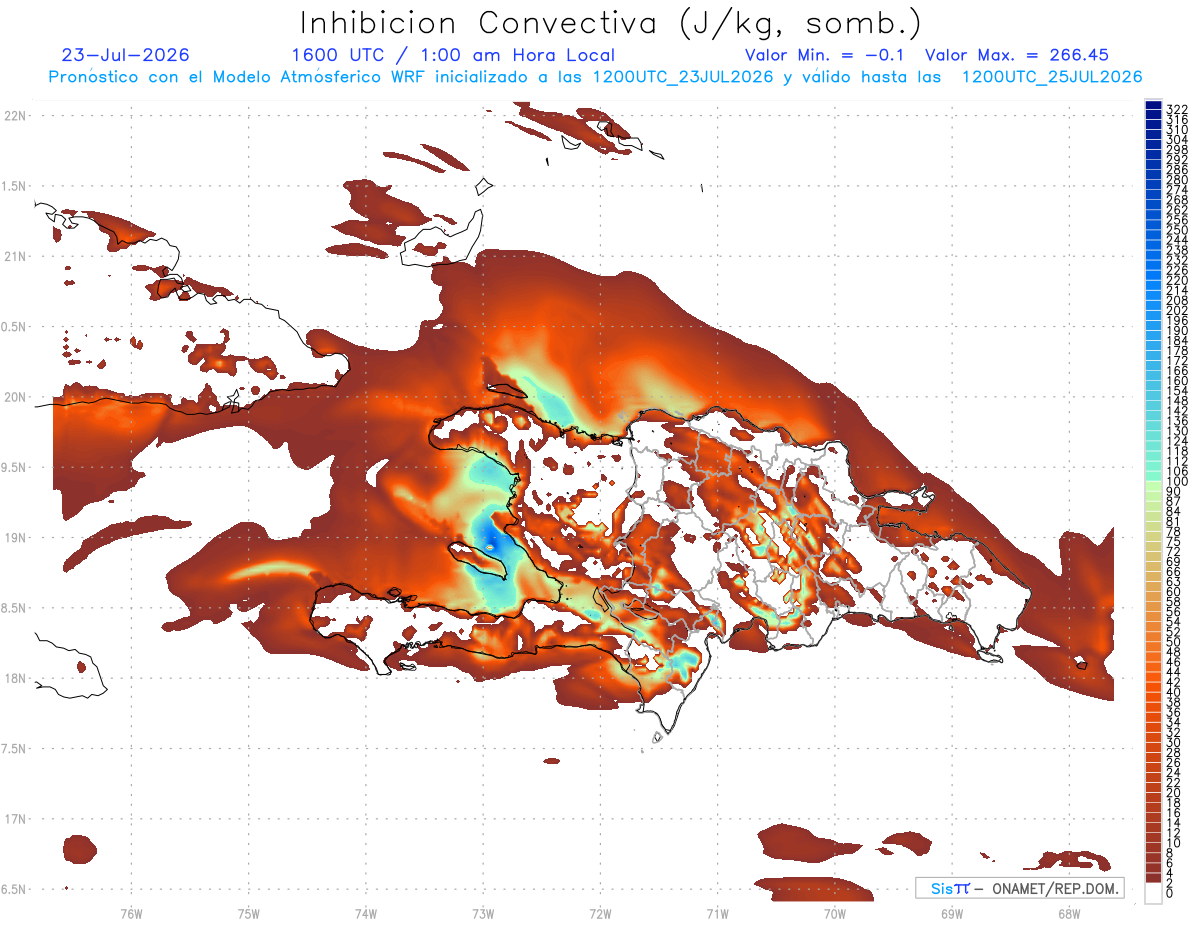This screenshot has height=927, width=1200.
Task: Pick the white swatch beside the 0 label
Action: (x=1153, y=891)
